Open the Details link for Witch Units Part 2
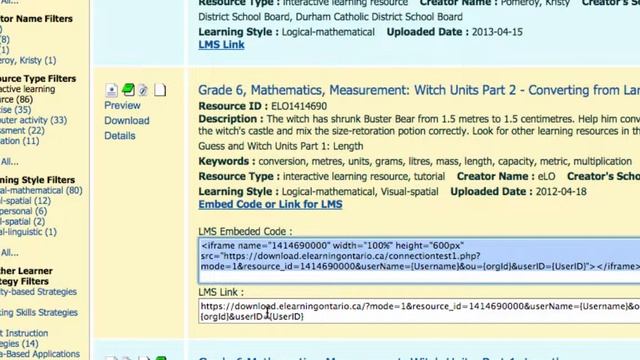Viewport: 640px width, 360px height. [x=120, y=136]
